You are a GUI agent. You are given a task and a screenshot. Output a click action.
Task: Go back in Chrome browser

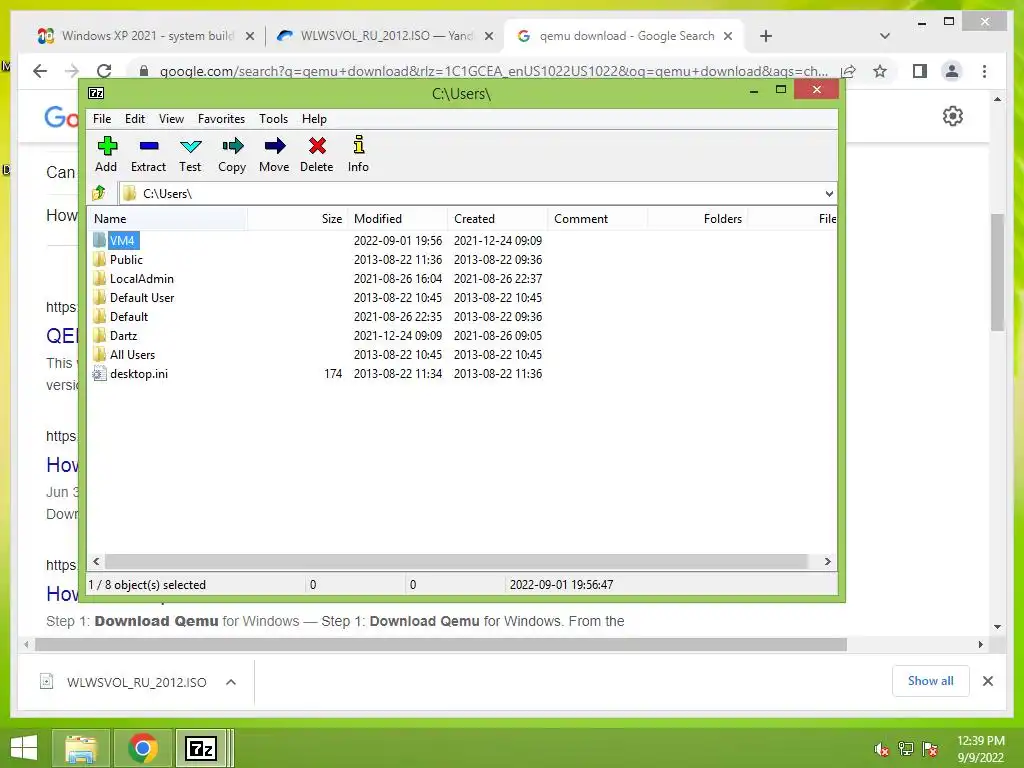point(40,71)
